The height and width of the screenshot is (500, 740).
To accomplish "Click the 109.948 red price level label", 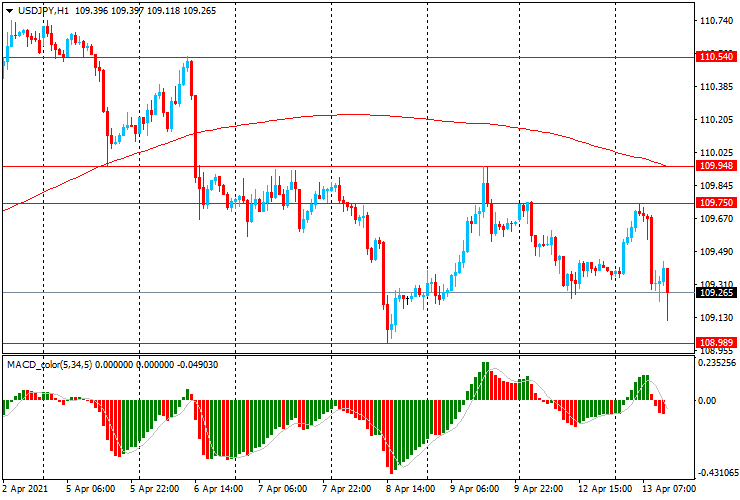I will (x=716, y=166).
